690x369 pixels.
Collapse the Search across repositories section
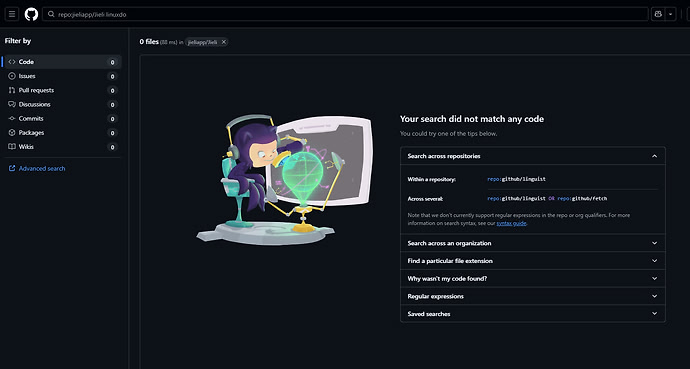point(532,156)
